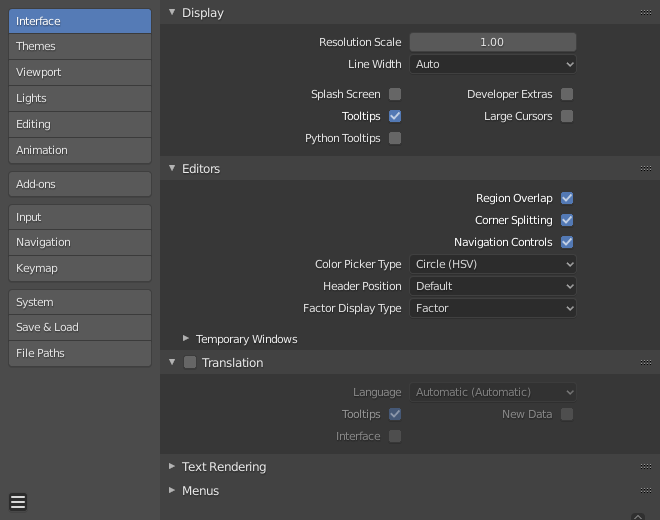Click the Text Rendering panel drag grip
Viewport: 660px width, 520px height.
click(x=646, y=467)
